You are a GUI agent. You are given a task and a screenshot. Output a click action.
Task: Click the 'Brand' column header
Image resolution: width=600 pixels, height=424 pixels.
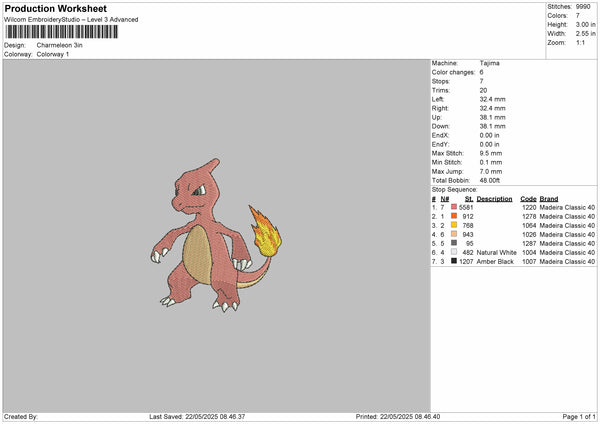pyautogui.click(x=549, y=199)
